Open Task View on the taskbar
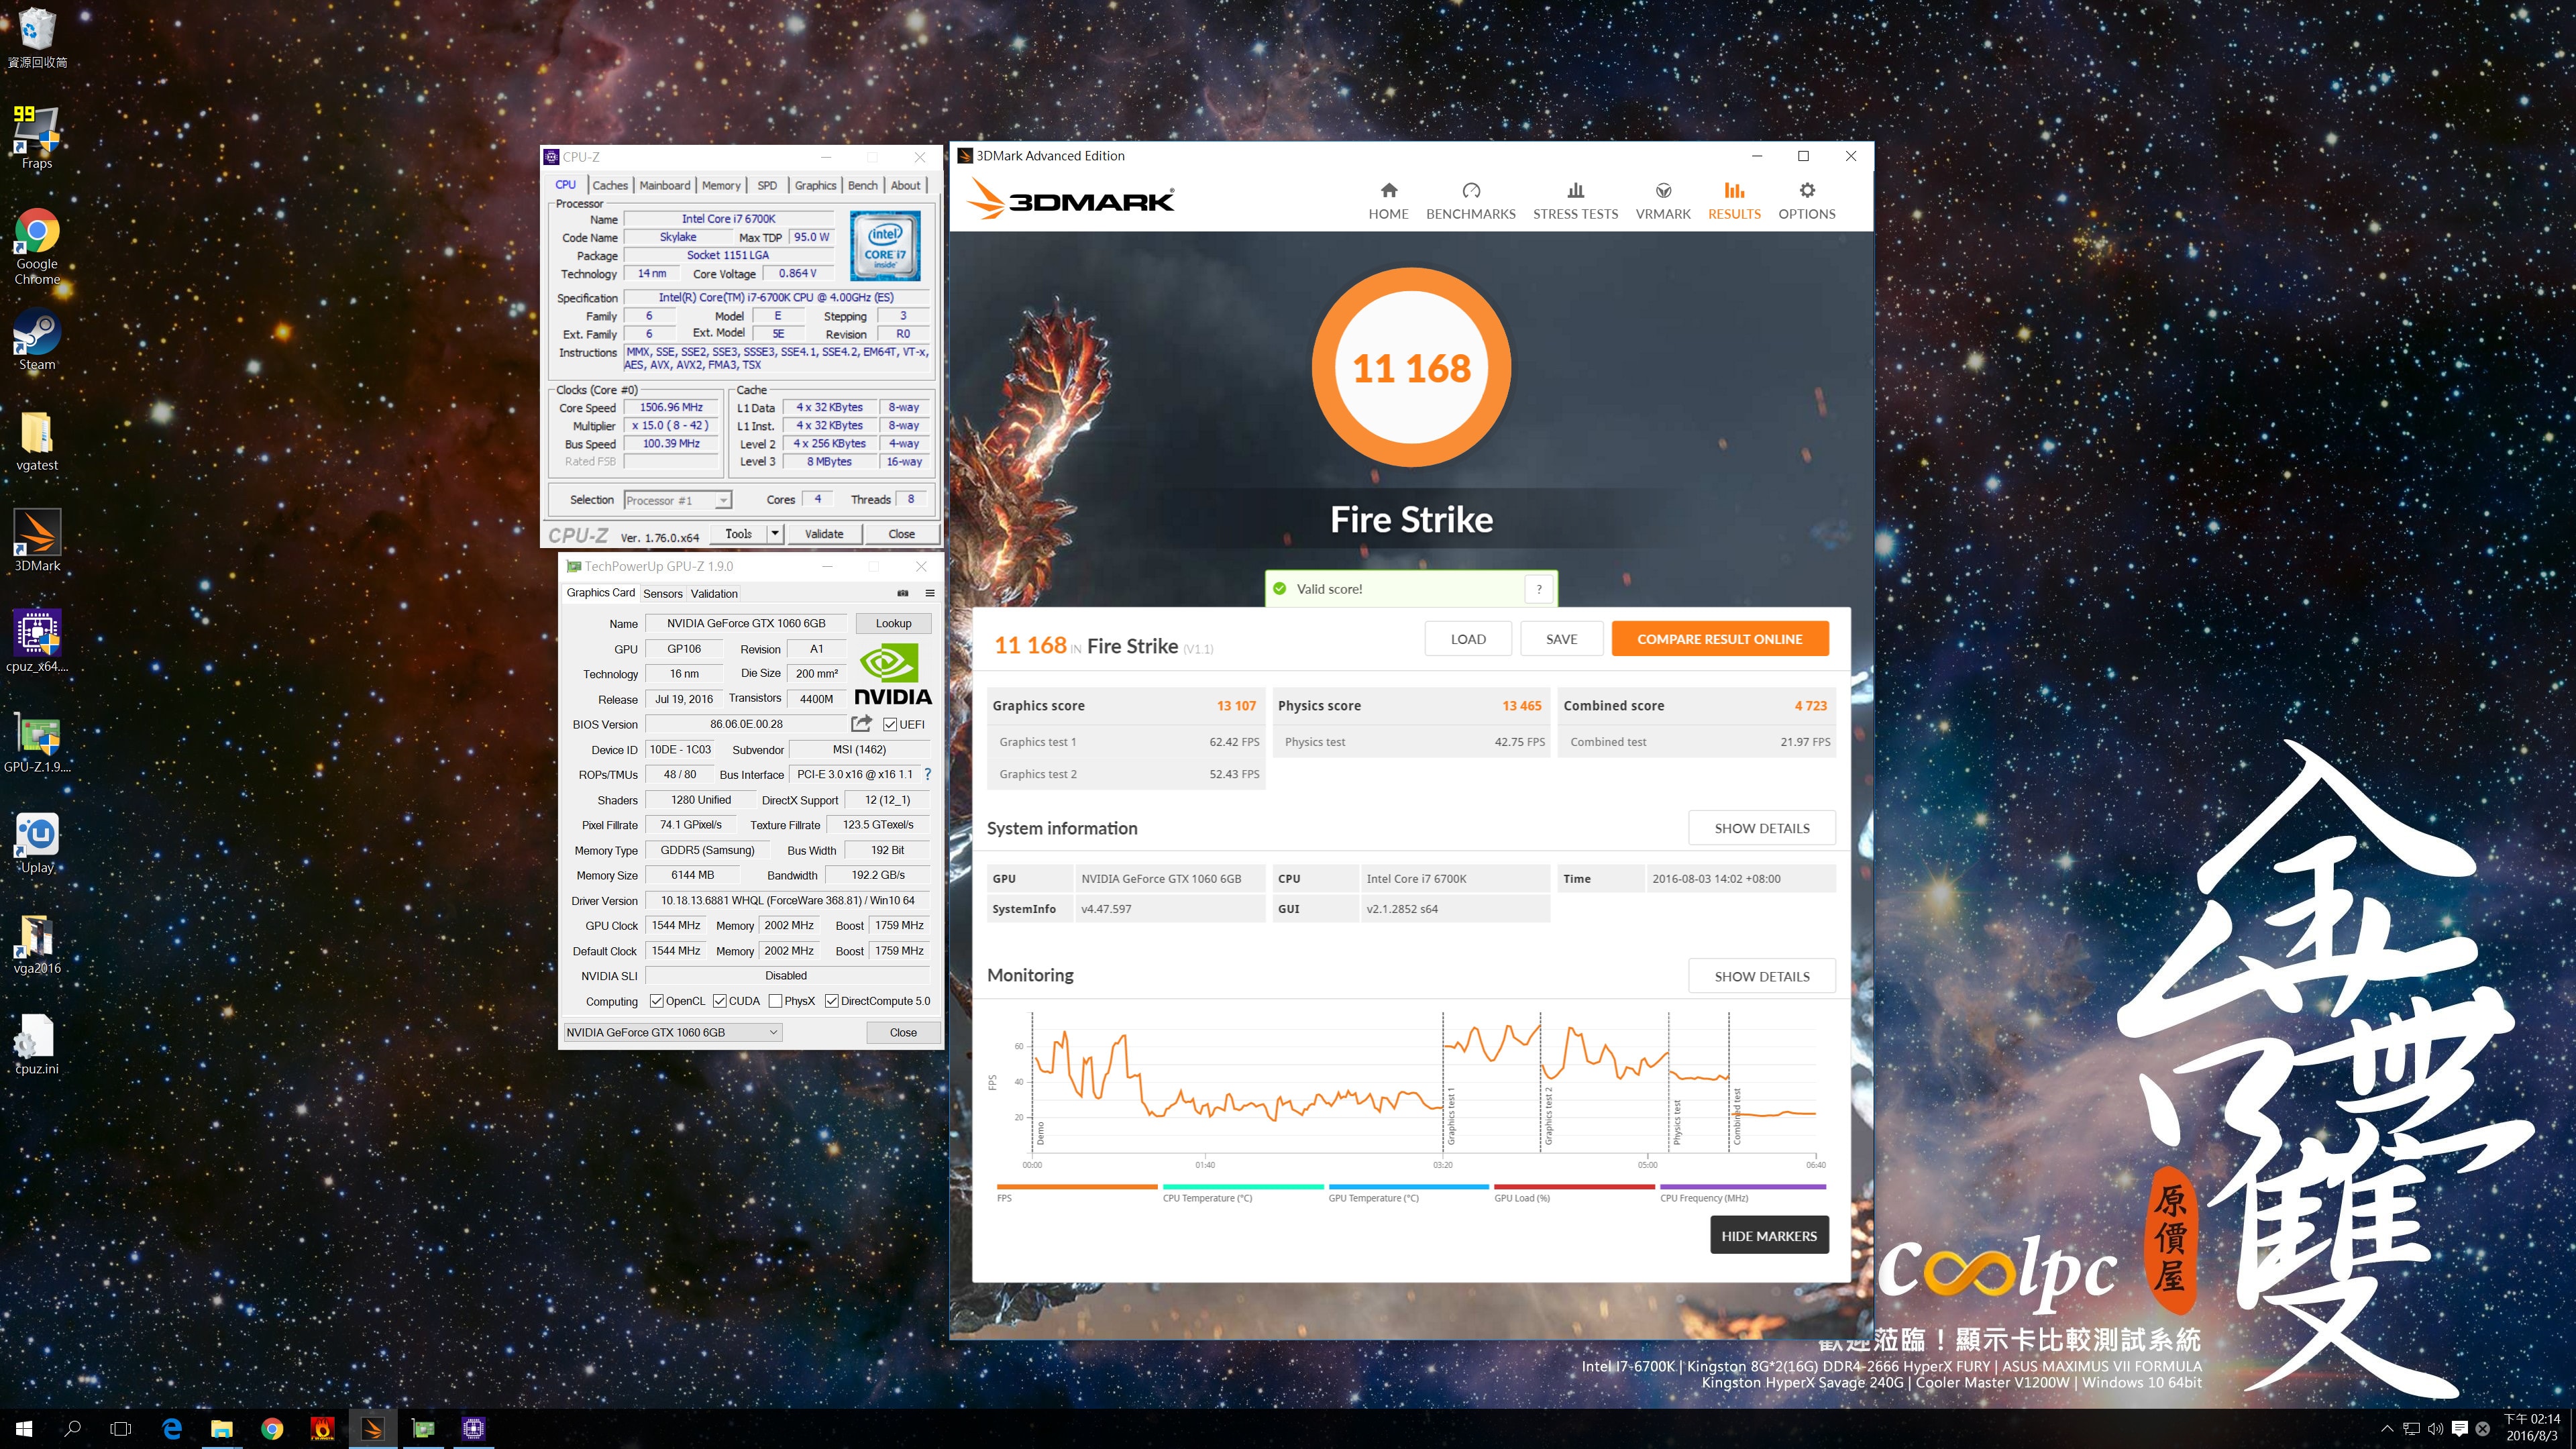This screenshot has width=2576, height=1449. [x=120, y=1429]
